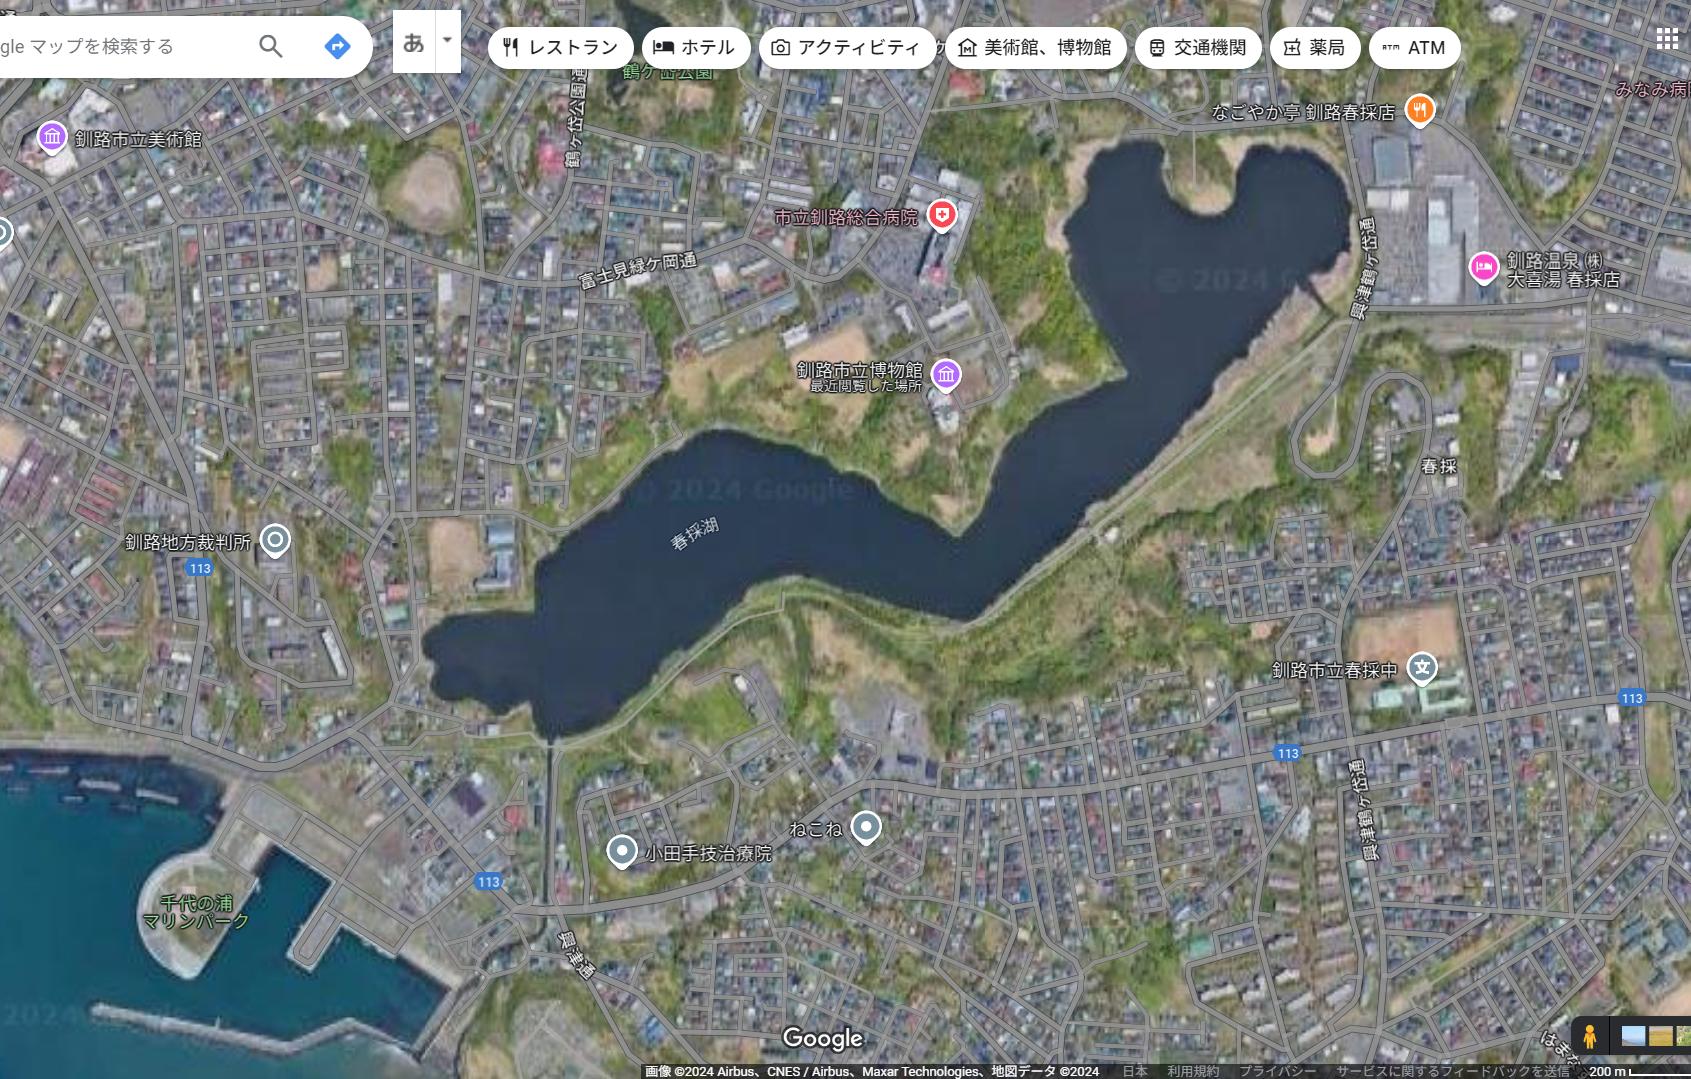Screen dimensions: 1691x1079
Task: Choose the 薬局 chip
Action: (1314, 47)
